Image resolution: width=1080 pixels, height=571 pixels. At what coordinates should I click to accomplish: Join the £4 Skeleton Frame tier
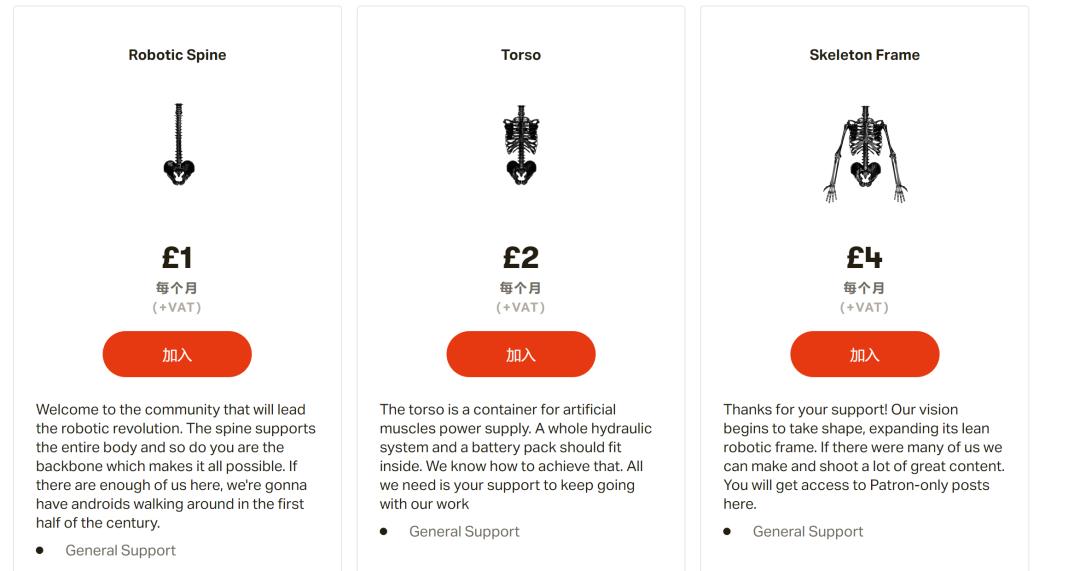click(x=864, y=354)
